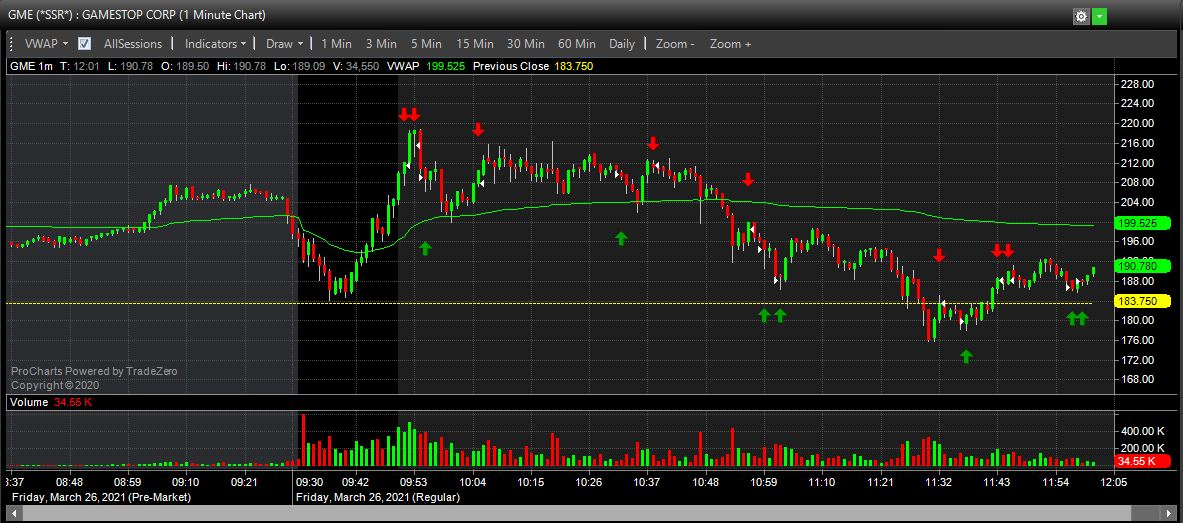Switch to the Daily timeframe
Screen dimensions: 1183x523
point(622,44)
